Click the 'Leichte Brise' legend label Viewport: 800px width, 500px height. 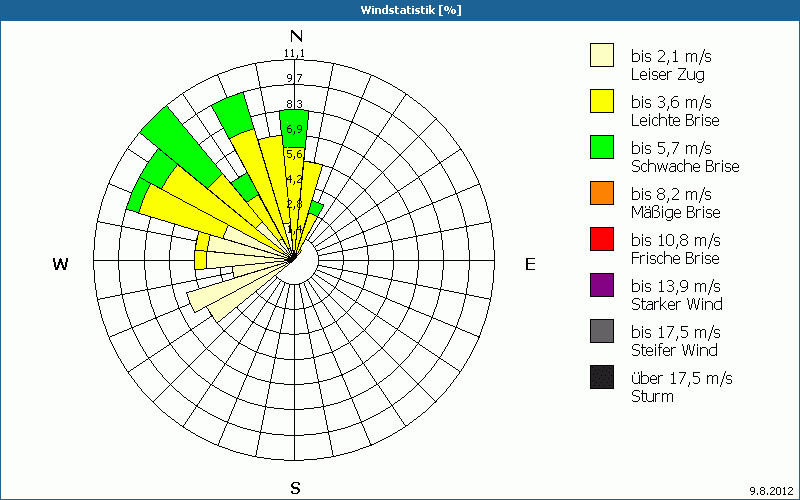point(675,120)
